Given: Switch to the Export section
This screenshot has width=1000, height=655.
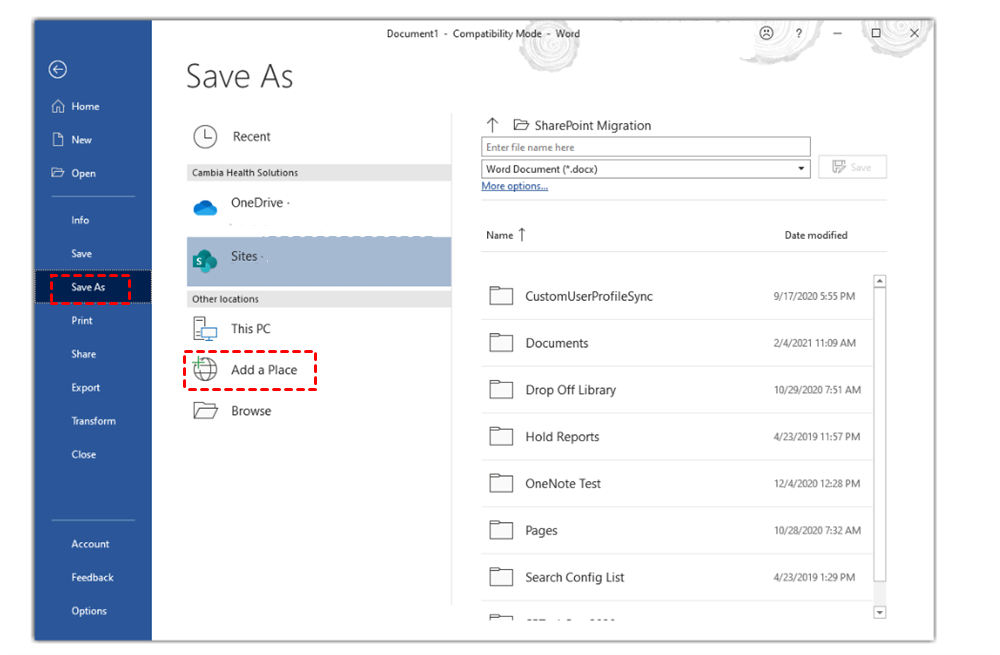Looking at the screenshot, I should pos(86,387).
